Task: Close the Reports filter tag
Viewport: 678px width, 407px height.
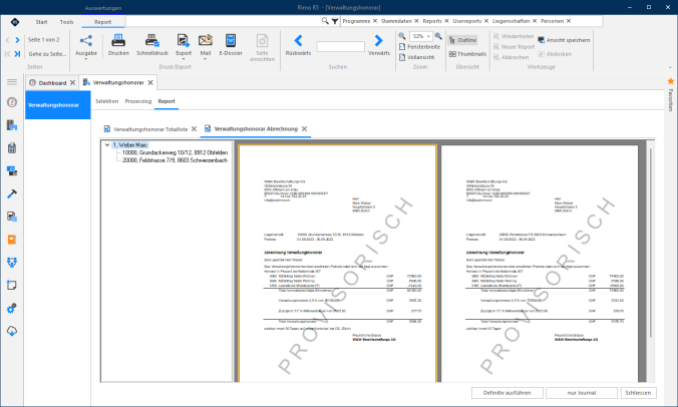Action: [447, 21]
